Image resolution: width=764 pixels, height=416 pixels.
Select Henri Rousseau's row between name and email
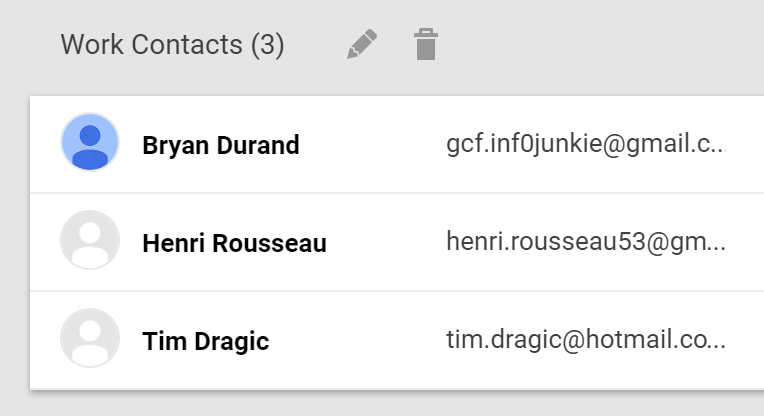coord(386,243)
